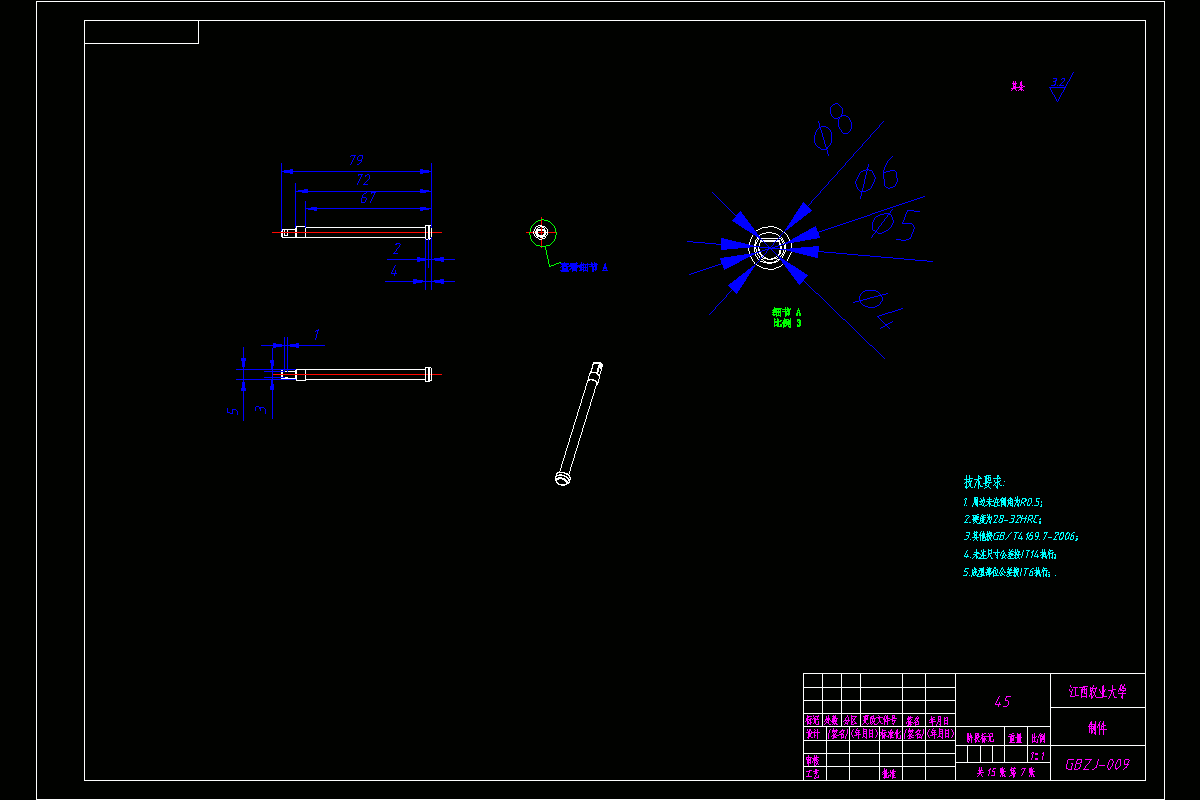Click the '批准' label in the title block
The image size is (1200, 800).
tap(888, 773)
